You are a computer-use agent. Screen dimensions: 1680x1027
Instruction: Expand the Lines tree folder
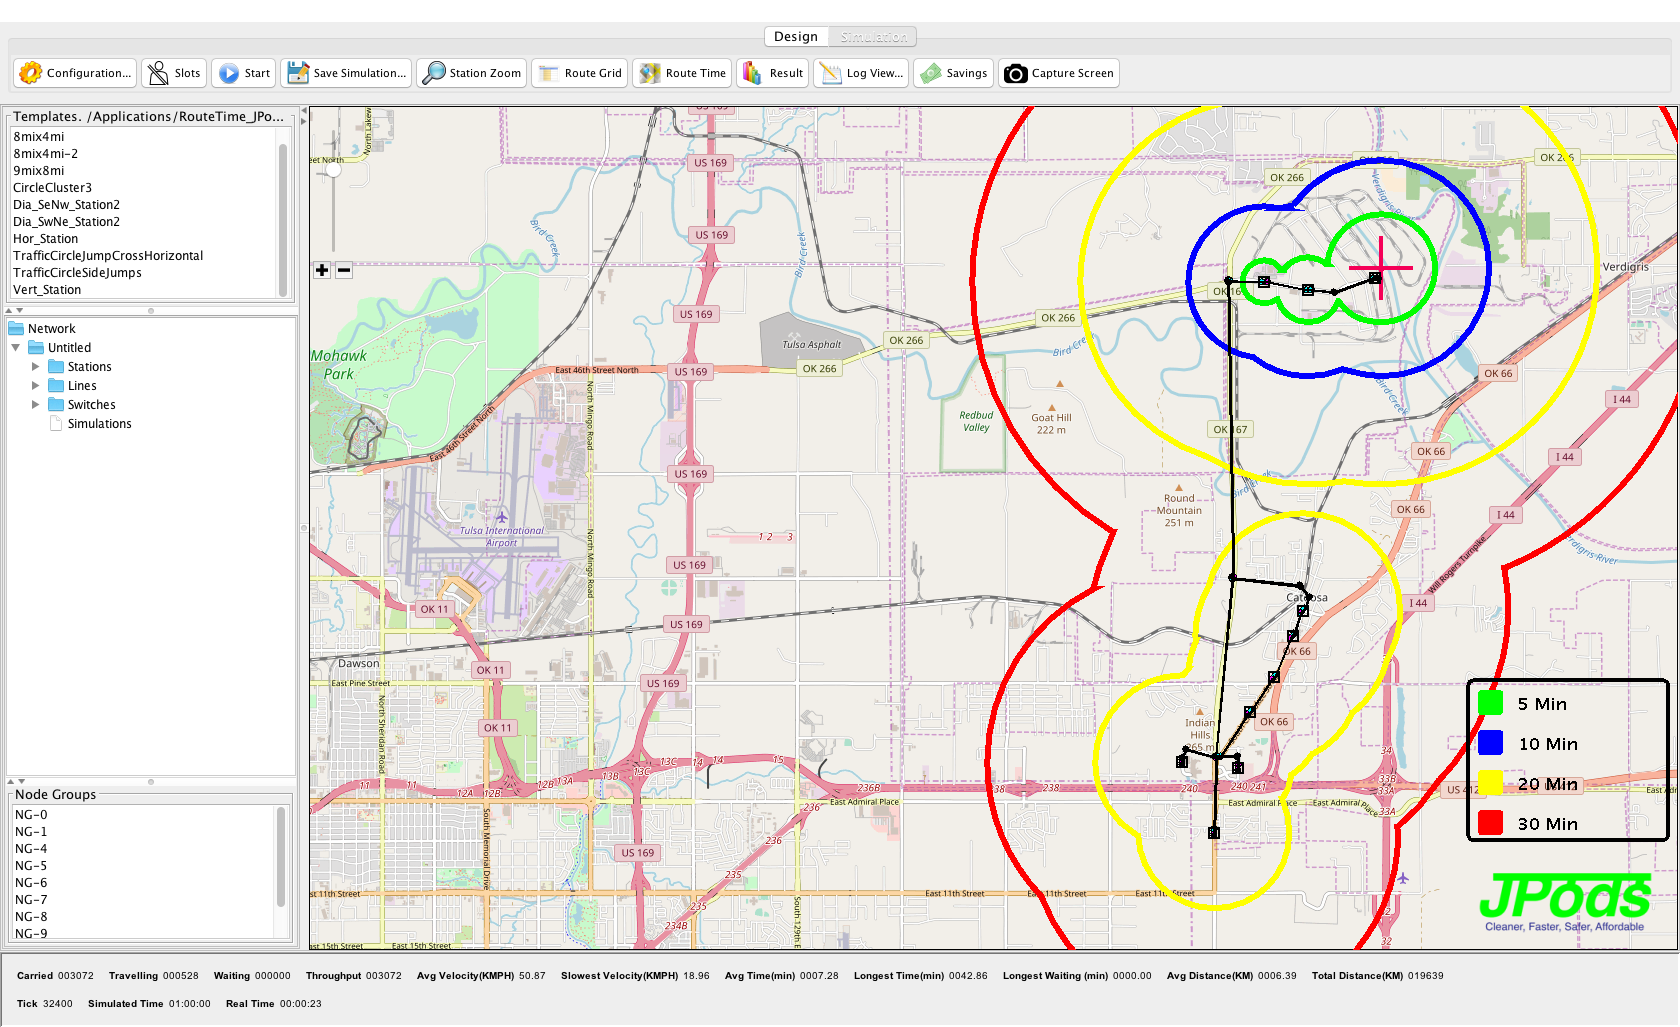36,386
